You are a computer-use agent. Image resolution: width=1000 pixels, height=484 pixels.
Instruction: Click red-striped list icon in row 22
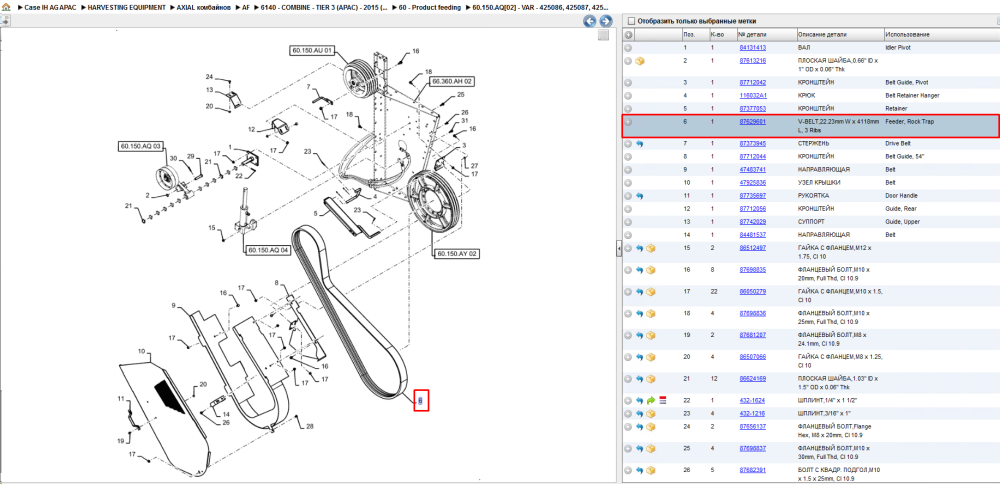pos(663,400)
